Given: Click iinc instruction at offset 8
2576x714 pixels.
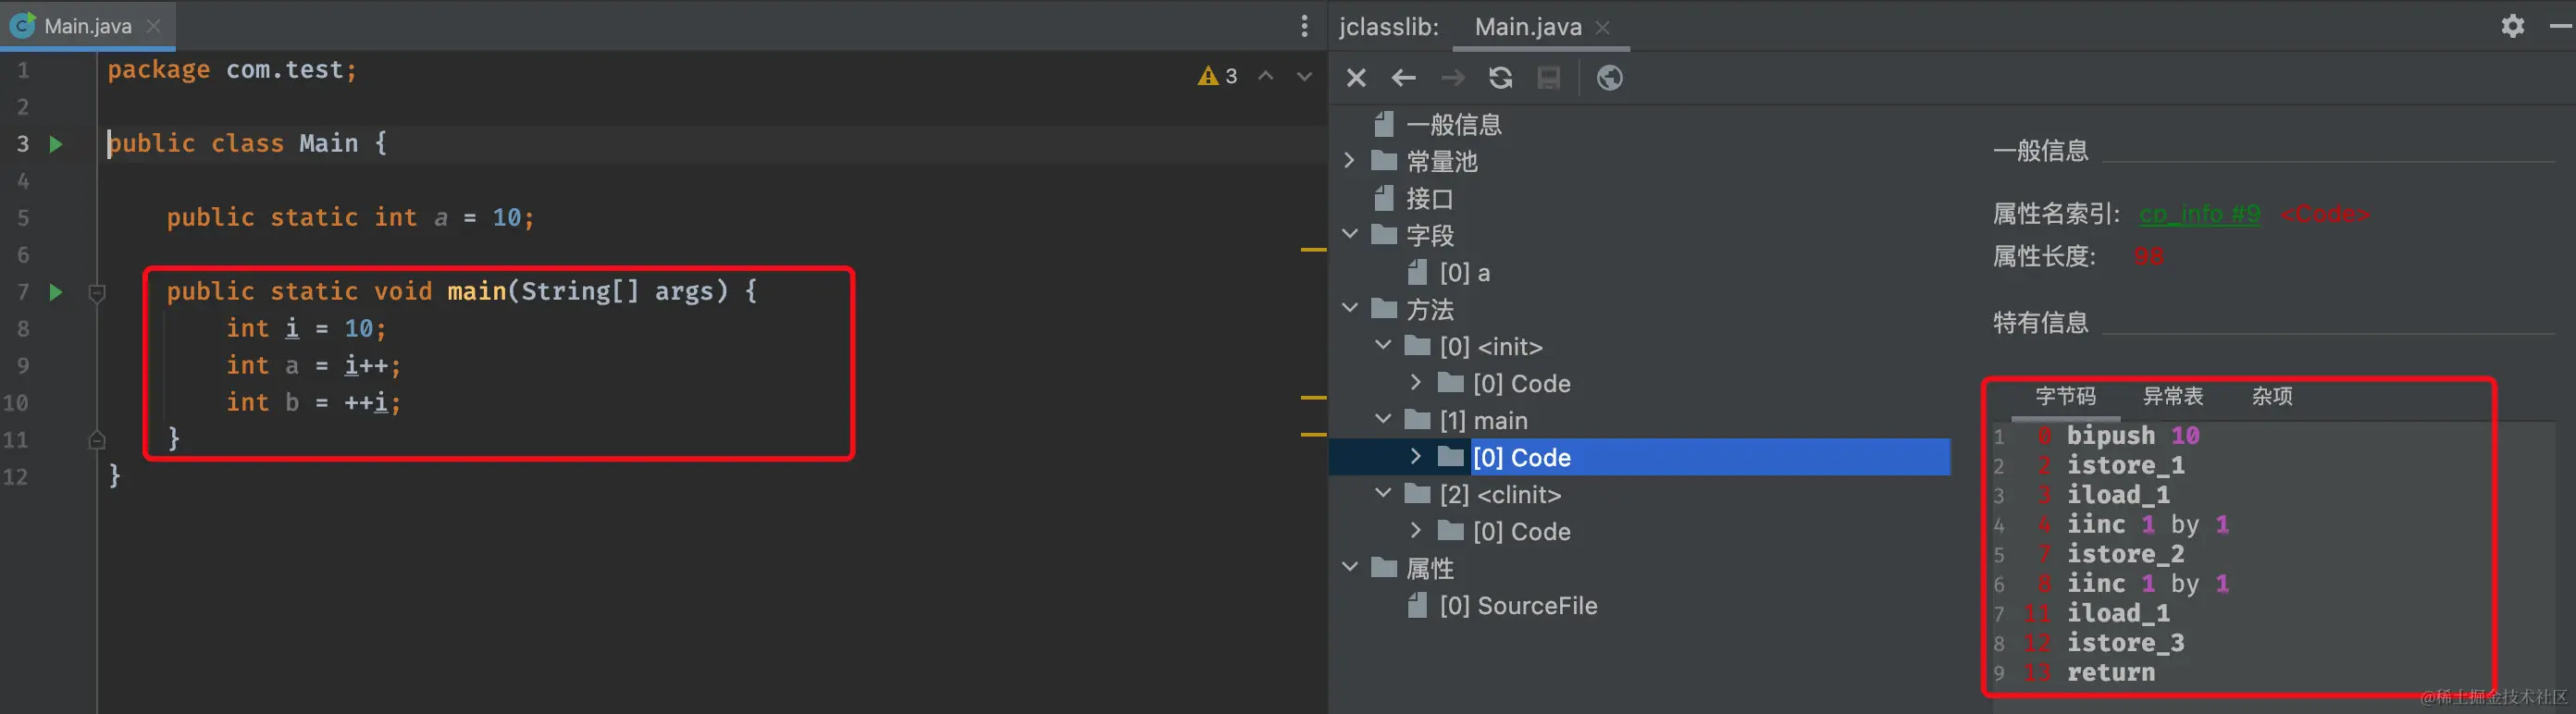Looking at the screenshot, I should [x=2148, y=584].
